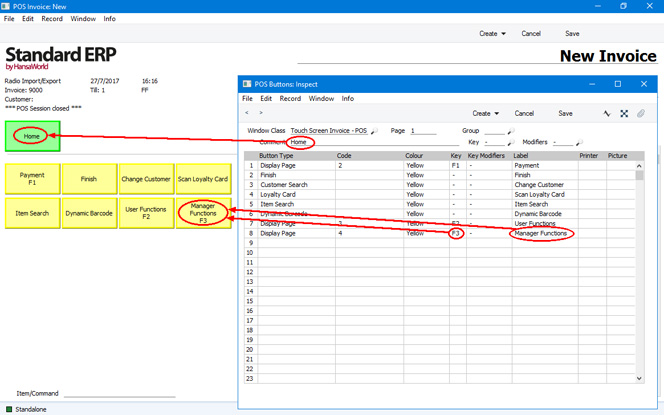Tap the User Functions F2 button
The height and width of the screenshot is (415, 664).
[x=147, y=213]
